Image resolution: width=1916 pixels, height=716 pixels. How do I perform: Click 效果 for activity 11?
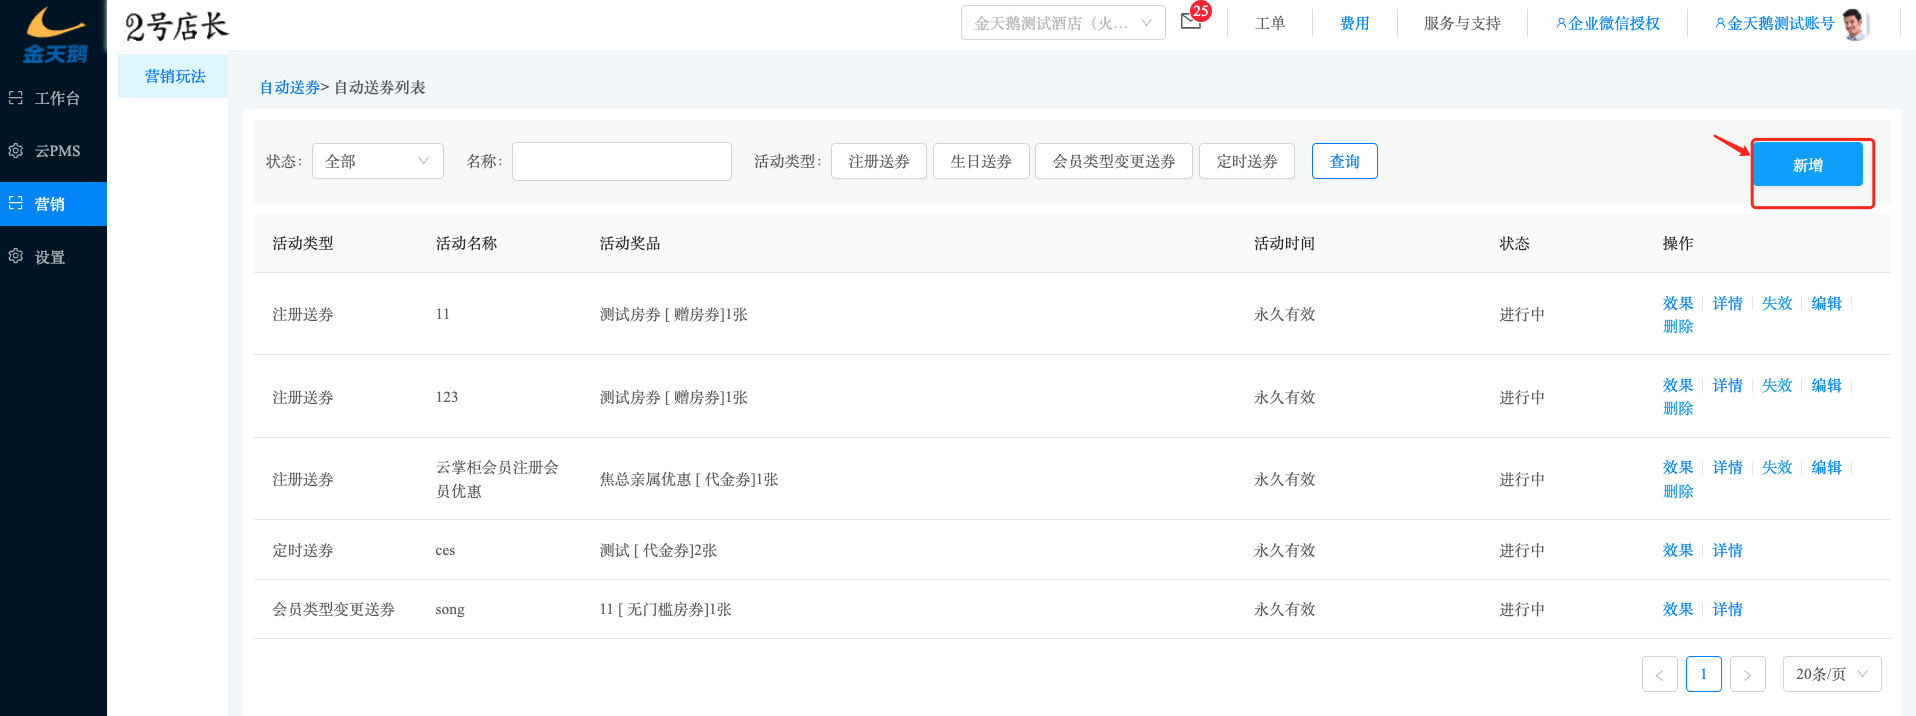(x=1677, y=303)
